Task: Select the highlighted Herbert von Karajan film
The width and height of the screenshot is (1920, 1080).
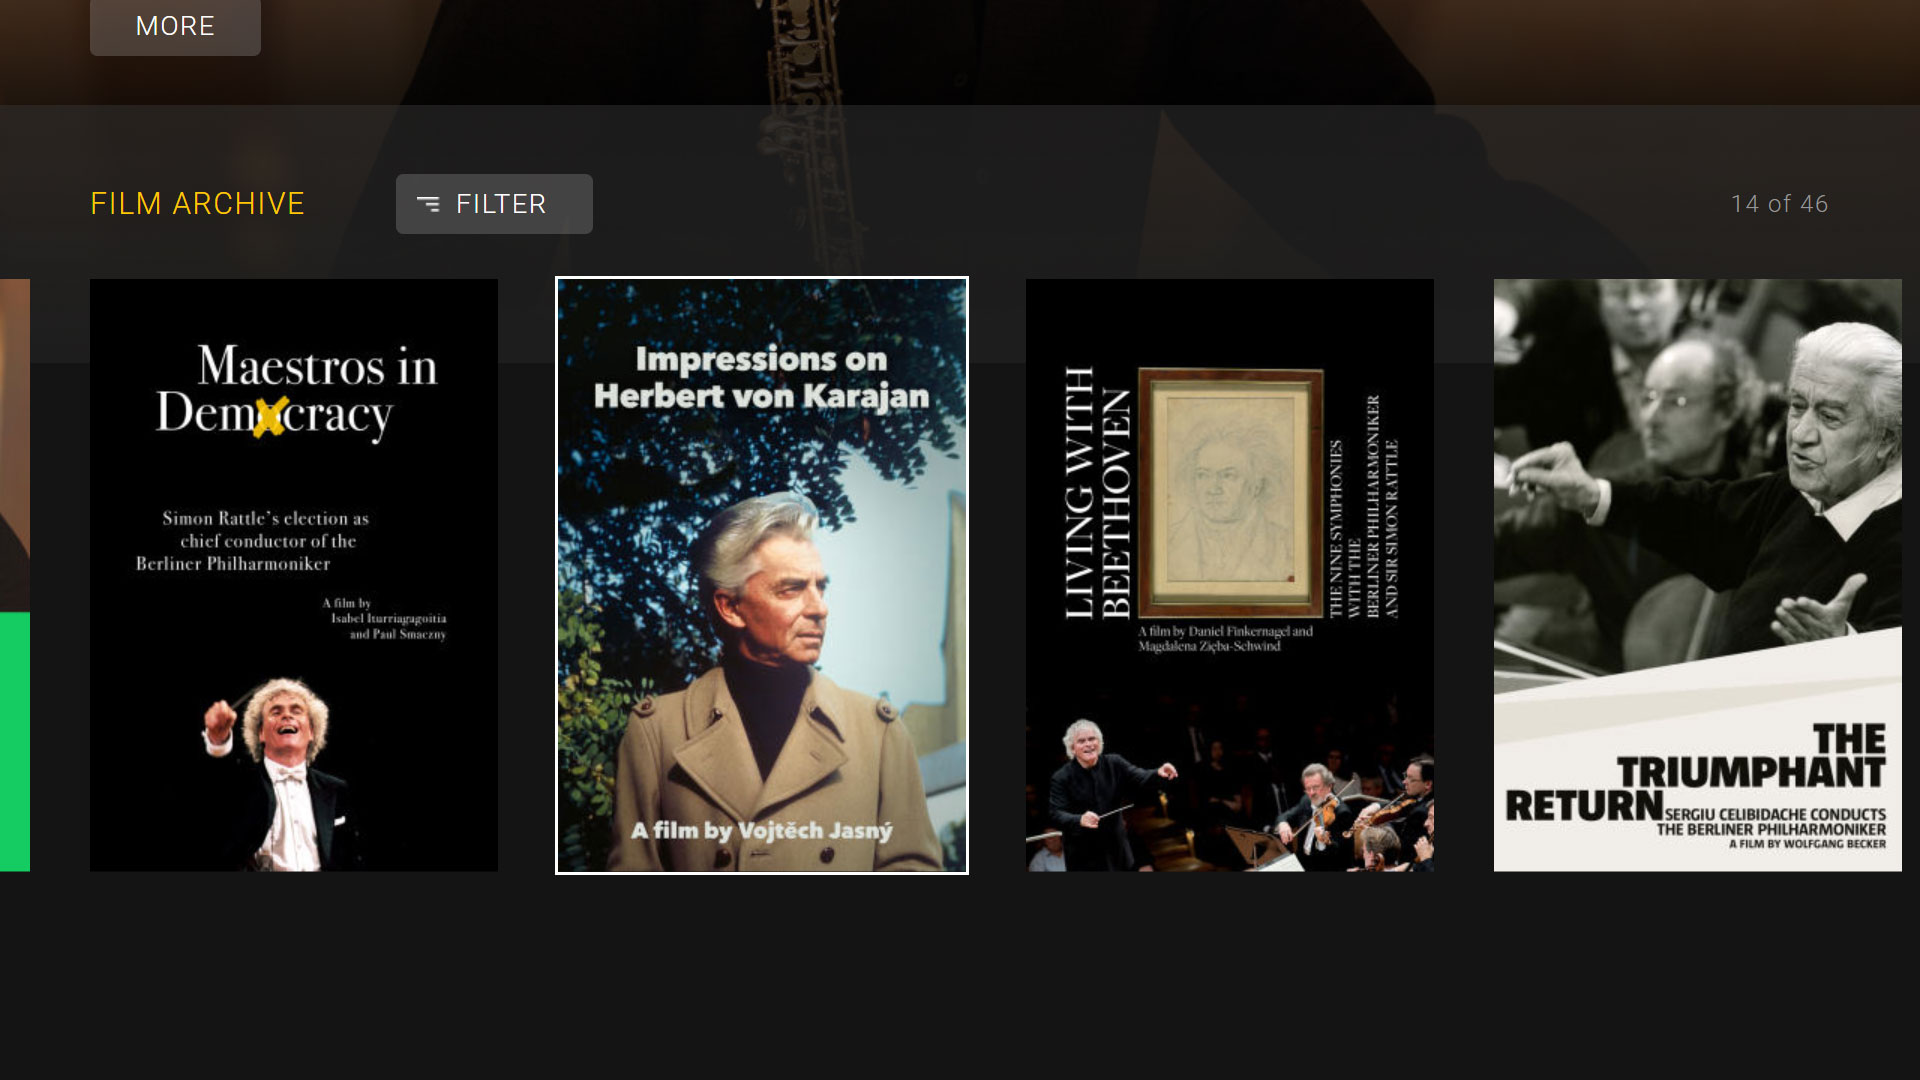Action: click(x=762, y=575)
